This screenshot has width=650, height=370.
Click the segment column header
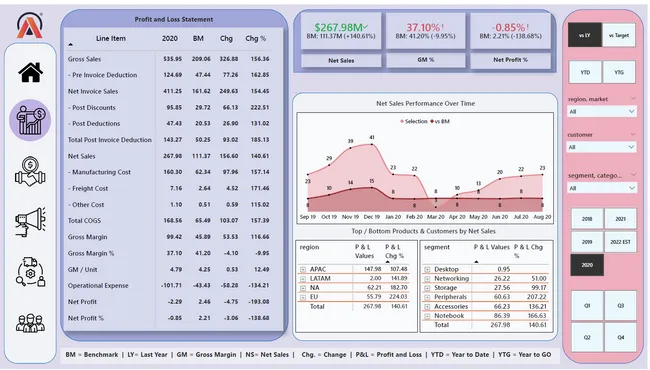(x=437, y=247)
